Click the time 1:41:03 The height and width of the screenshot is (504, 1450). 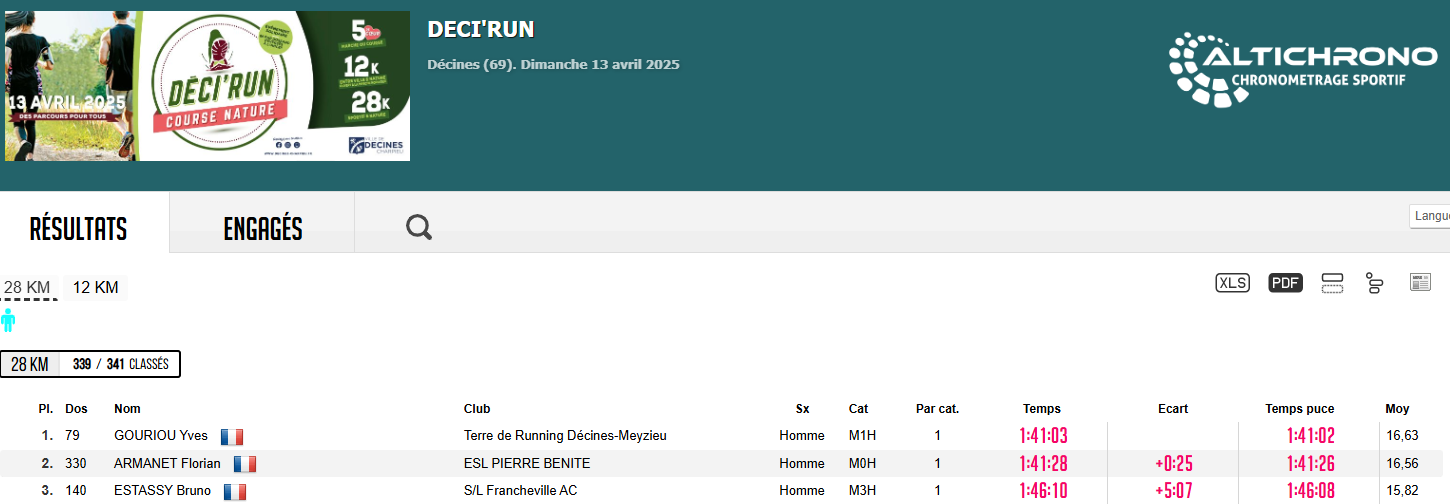point(1044,436)
